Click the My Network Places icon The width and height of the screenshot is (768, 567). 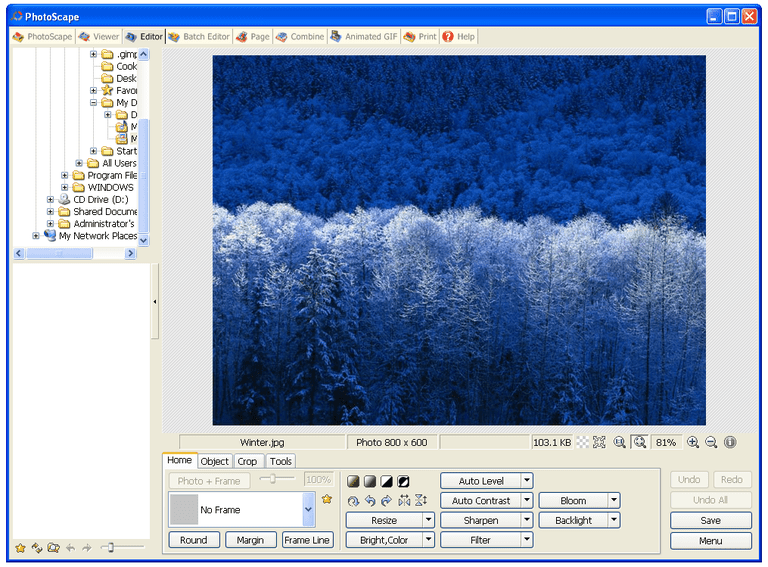[x=49, y=235]
